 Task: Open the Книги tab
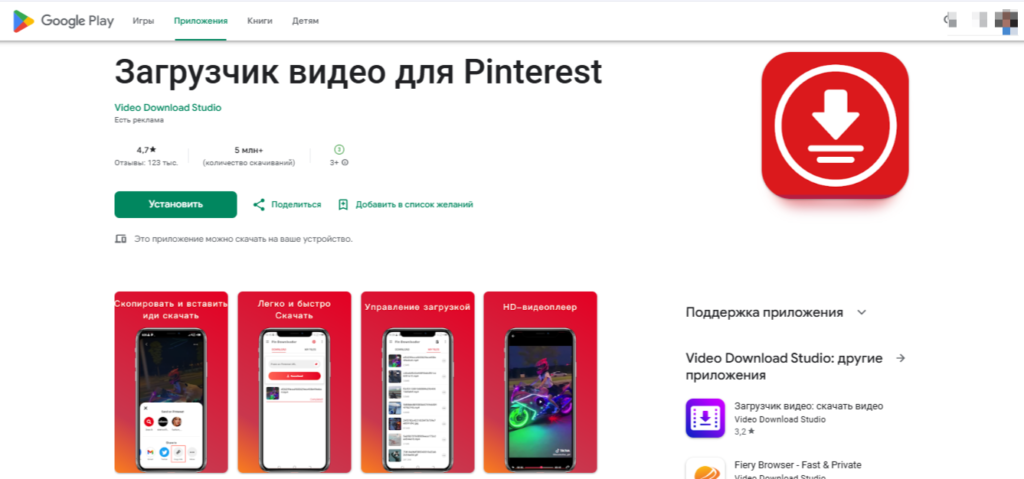(260, 21)
